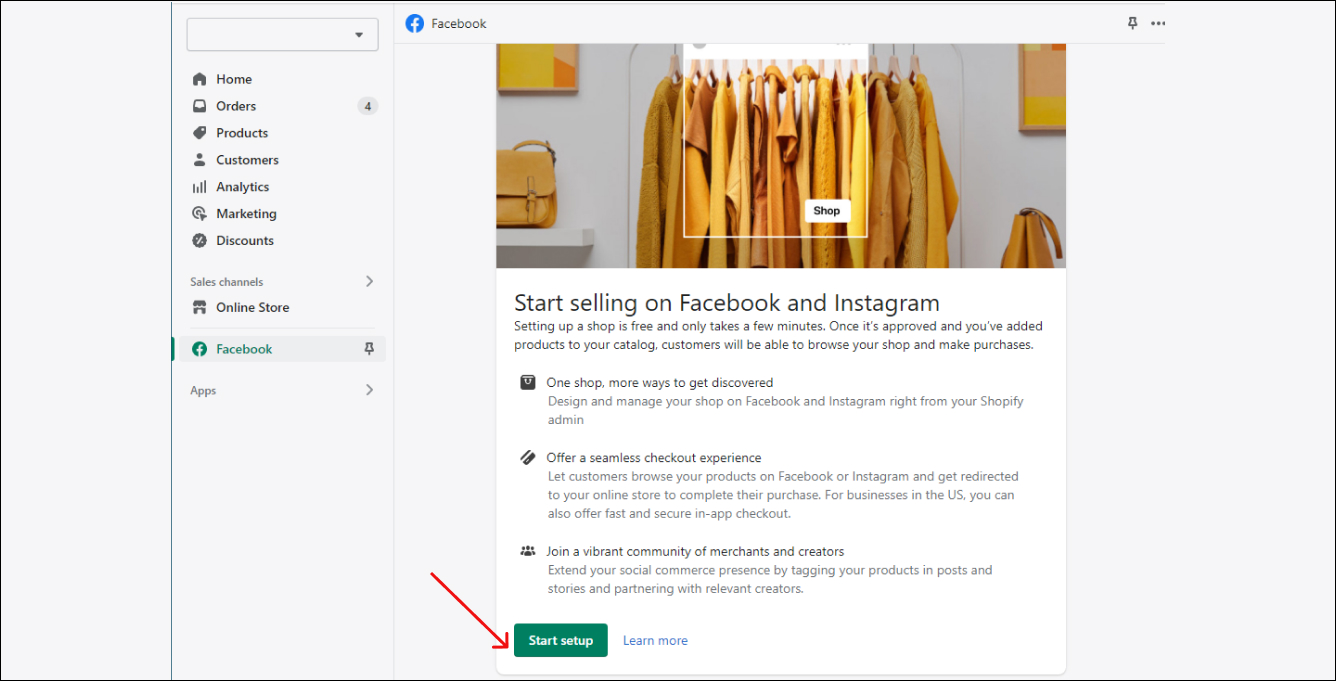Screen dimensions: 1336x681
Task: Select the Facebook sales channel label
Action: [244, 349]
